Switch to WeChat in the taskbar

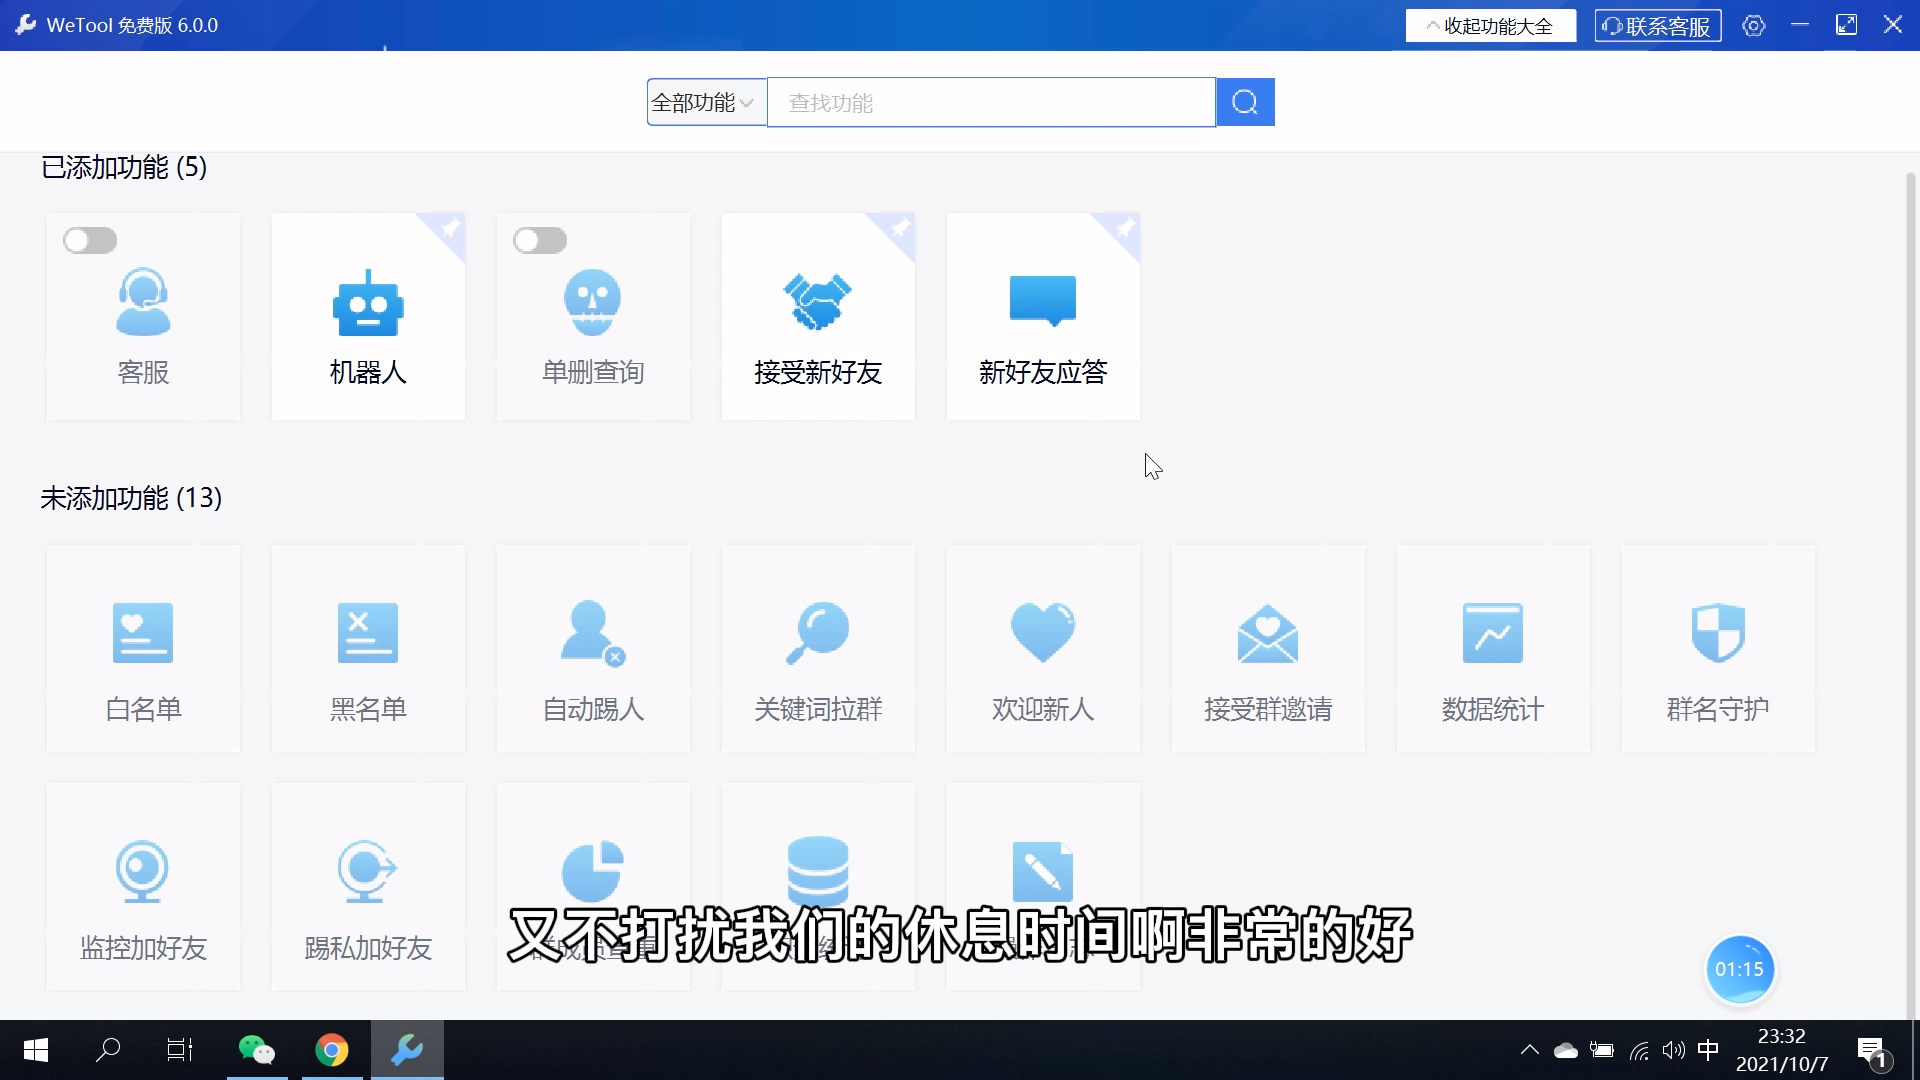(257, 1050)
